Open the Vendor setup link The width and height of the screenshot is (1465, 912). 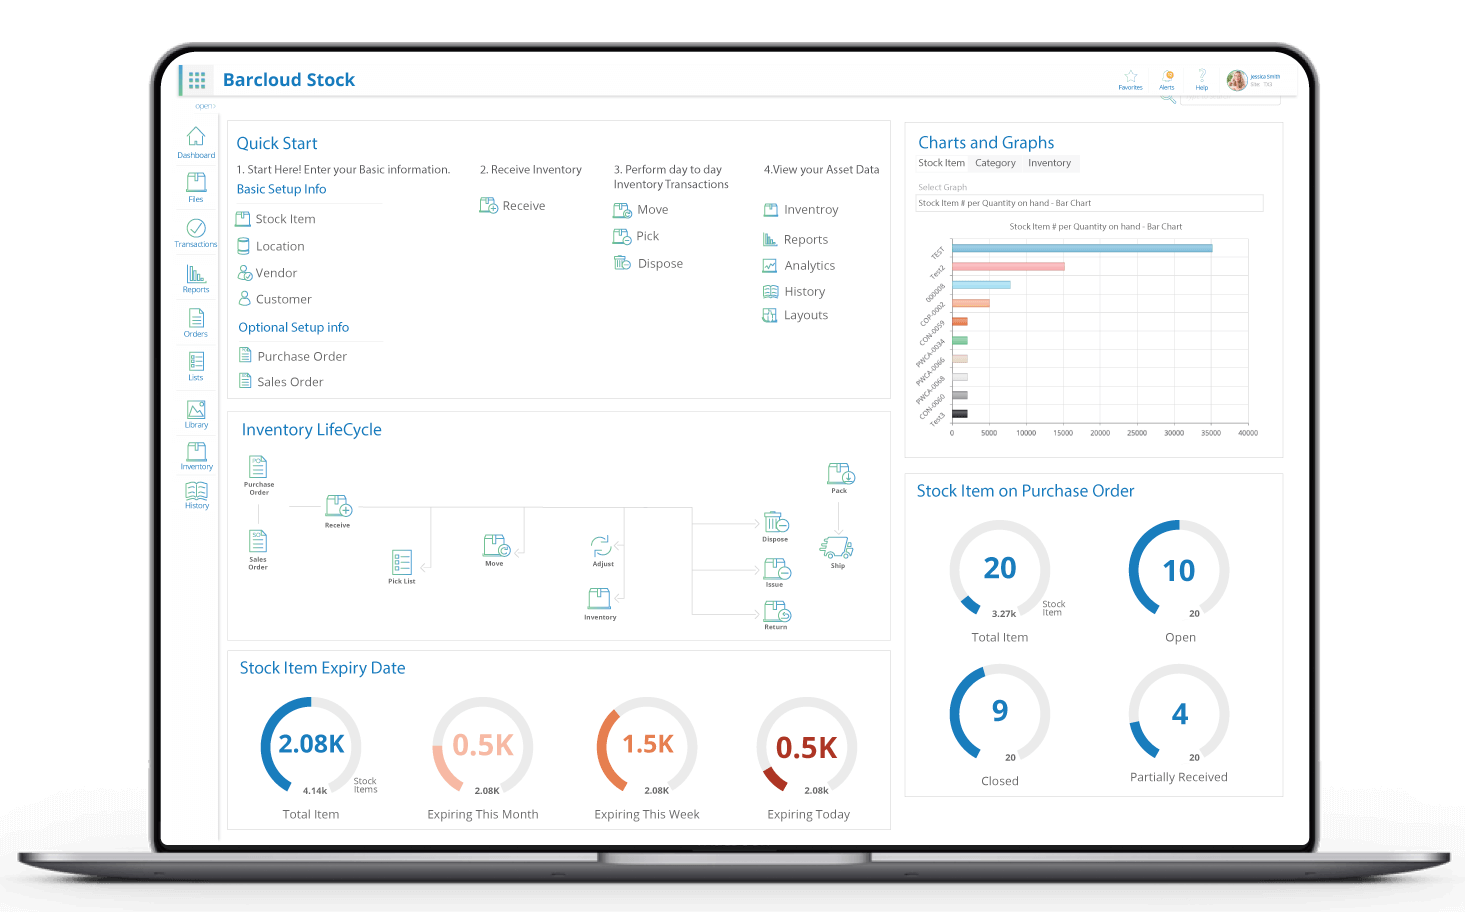267,273
